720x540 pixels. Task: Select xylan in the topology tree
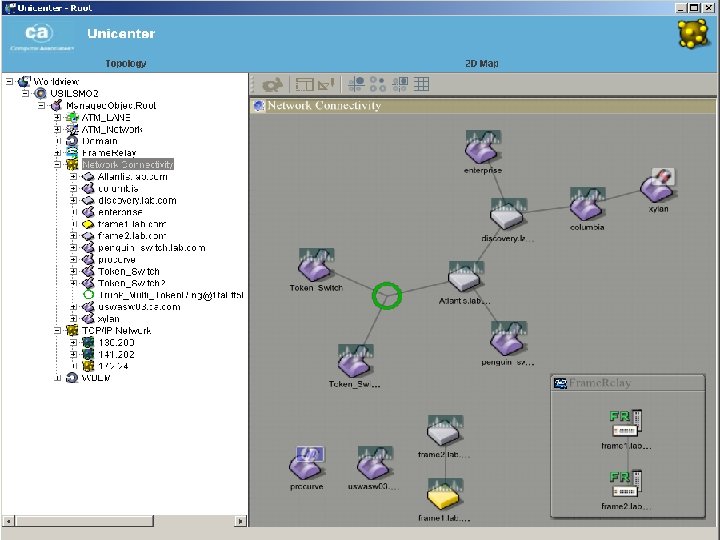tap(108, 319)
